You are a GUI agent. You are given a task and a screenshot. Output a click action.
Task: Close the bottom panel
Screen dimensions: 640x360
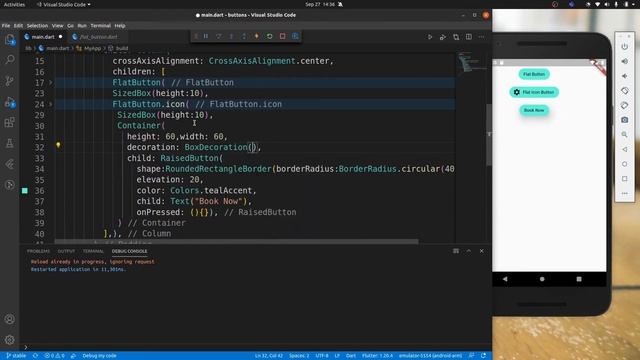(x=482, y=251)
